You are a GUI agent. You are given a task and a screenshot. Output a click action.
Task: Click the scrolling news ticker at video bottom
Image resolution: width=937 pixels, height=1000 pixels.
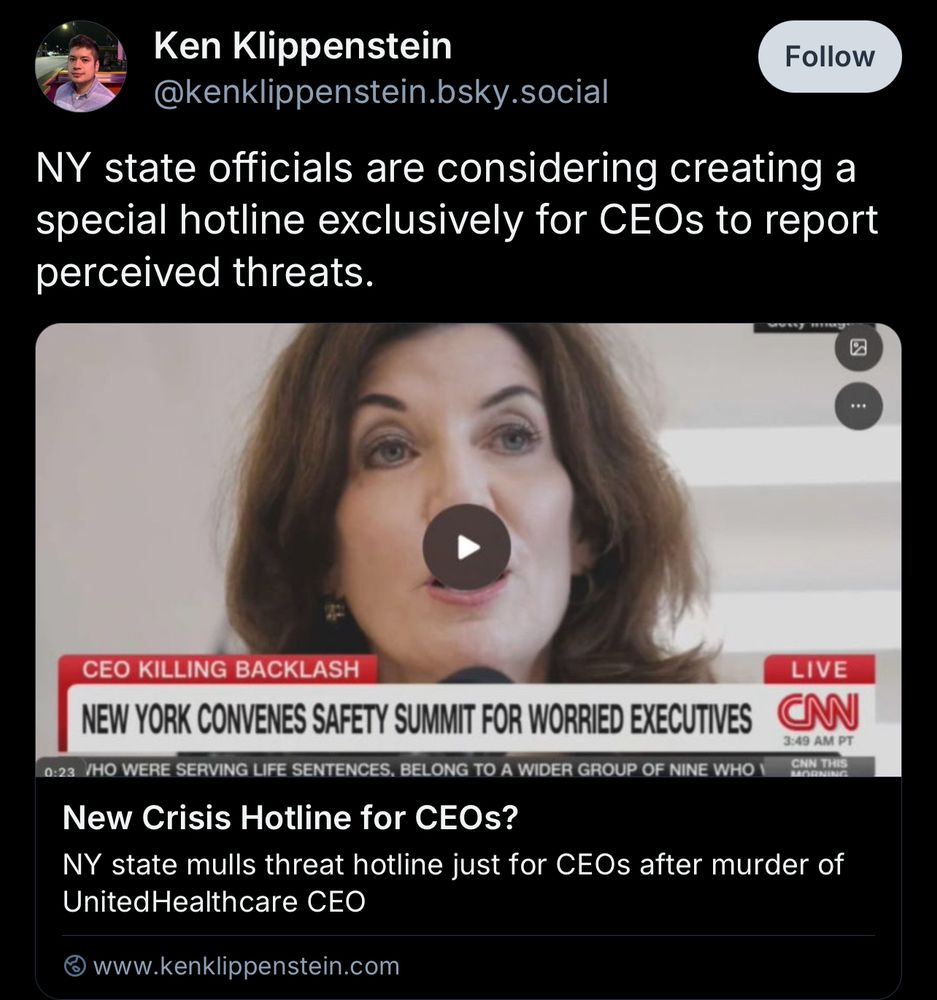pos(420,769)
